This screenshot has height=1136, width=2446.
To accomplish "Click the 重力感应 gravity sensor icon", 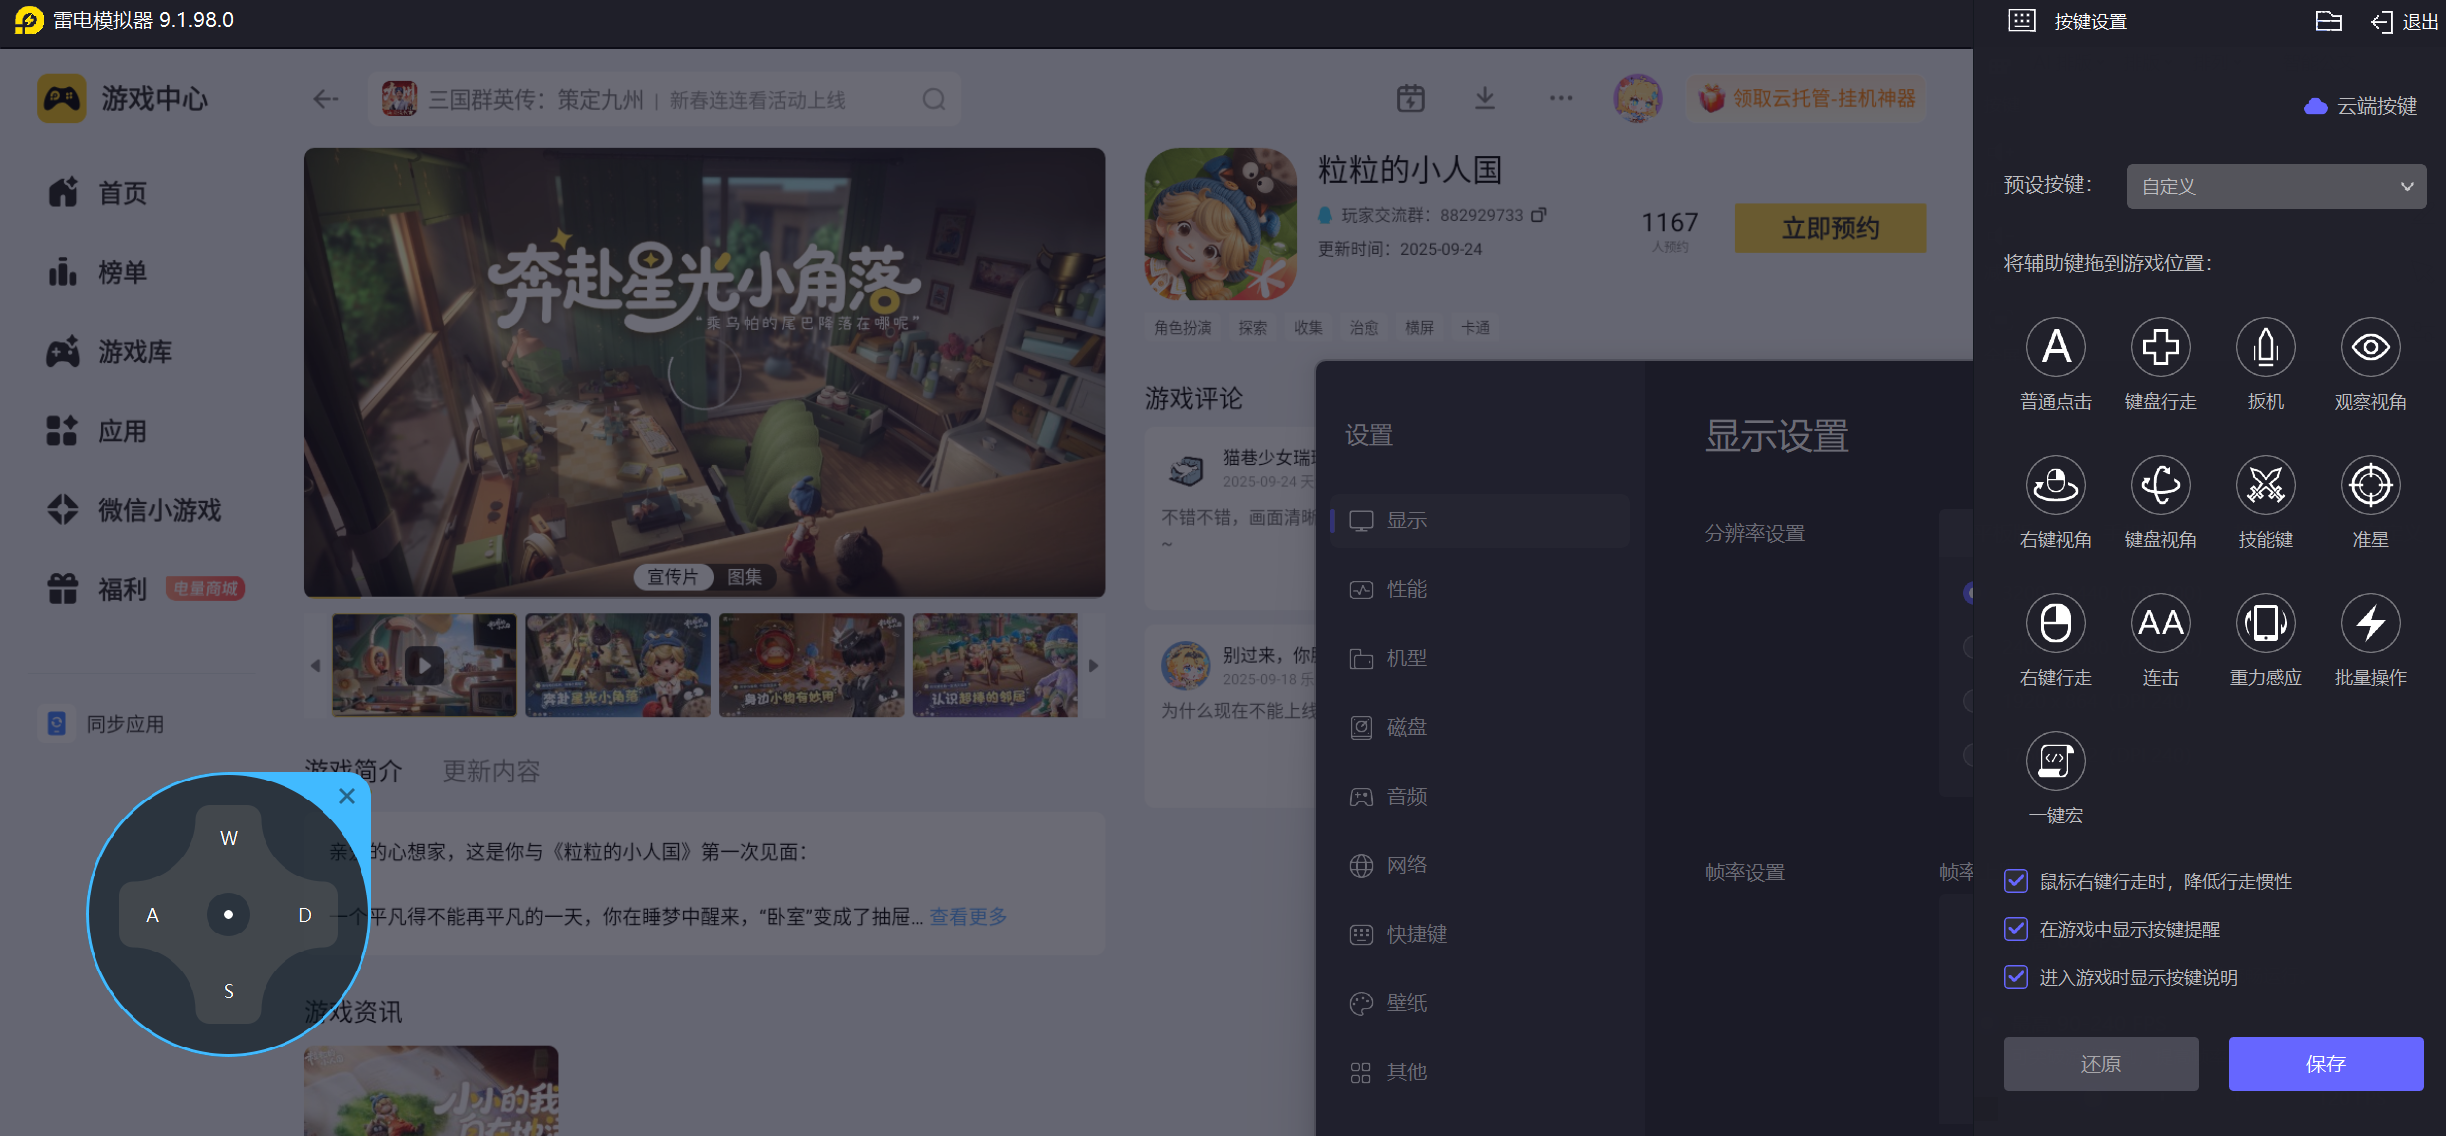I will [2265, 624].
